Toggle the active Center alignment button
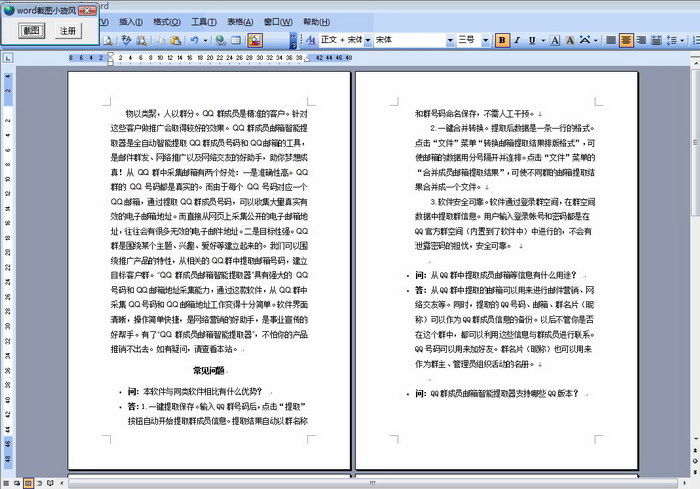This screenshot has width=700, height=489. point(626,40)
